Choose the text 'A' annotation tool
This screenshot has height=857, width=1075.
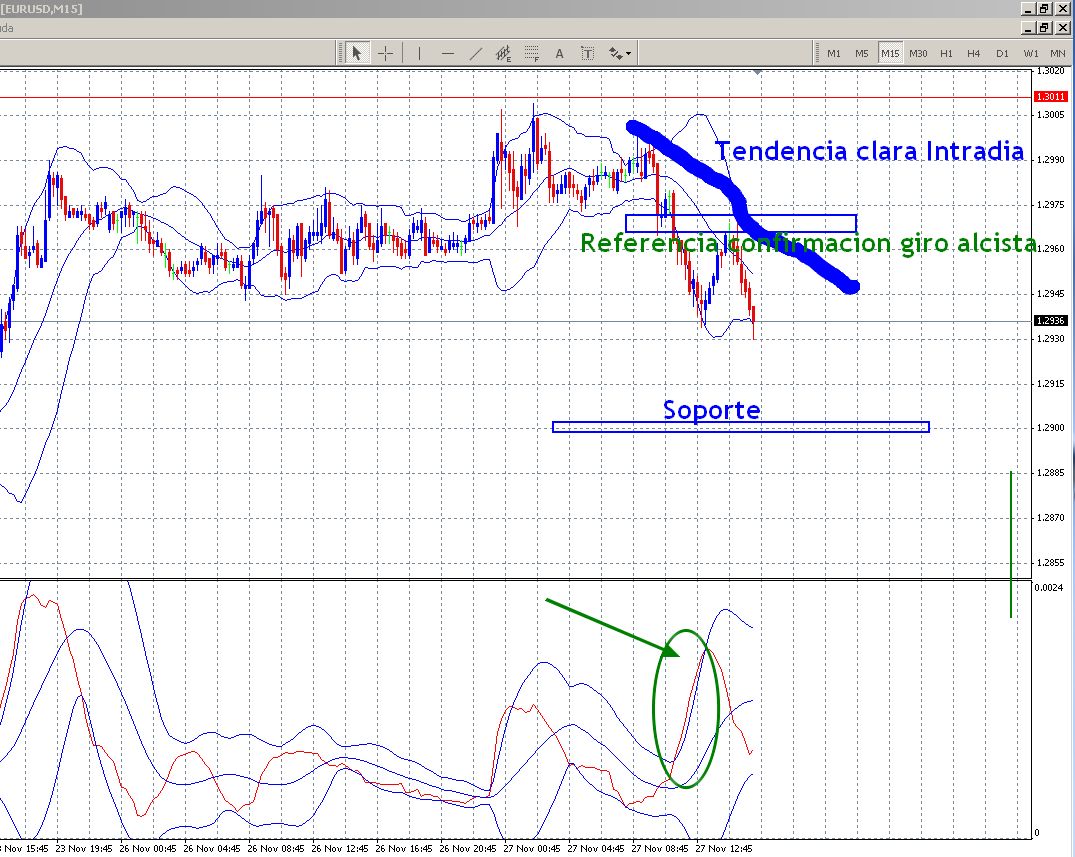pyautogui.click(x=559, y=53)
